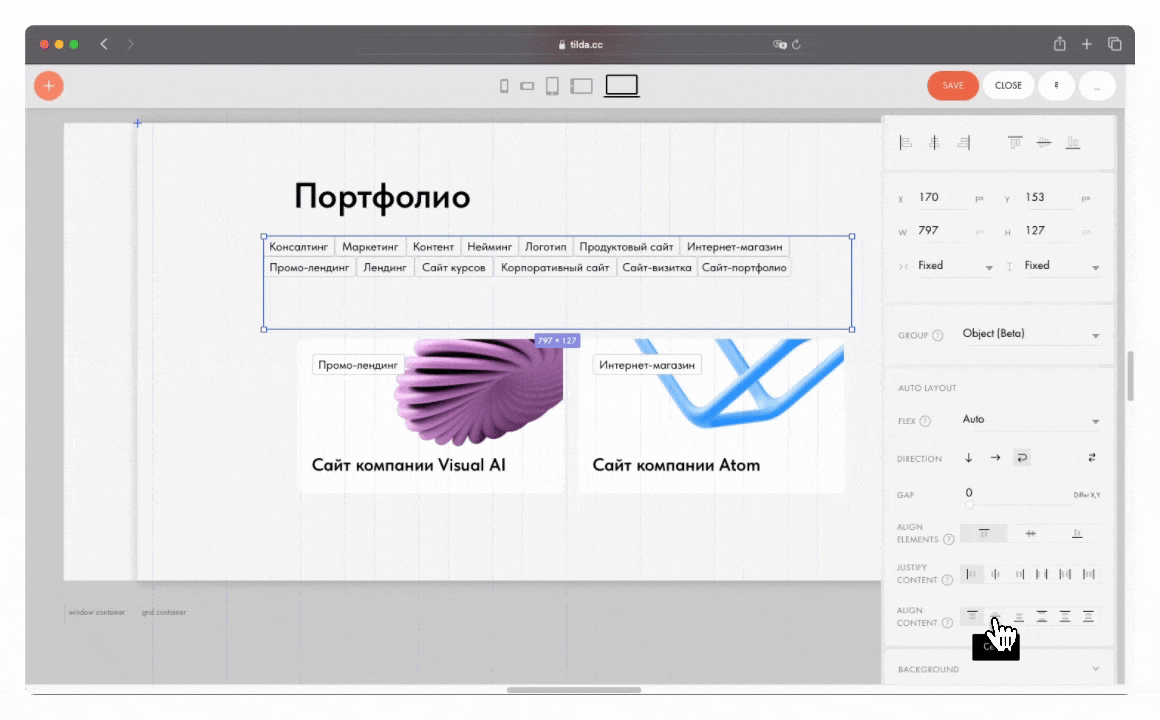Set Align Content to start
Viewport: 1160px width, 720px height.
click(x=972, y=616)
